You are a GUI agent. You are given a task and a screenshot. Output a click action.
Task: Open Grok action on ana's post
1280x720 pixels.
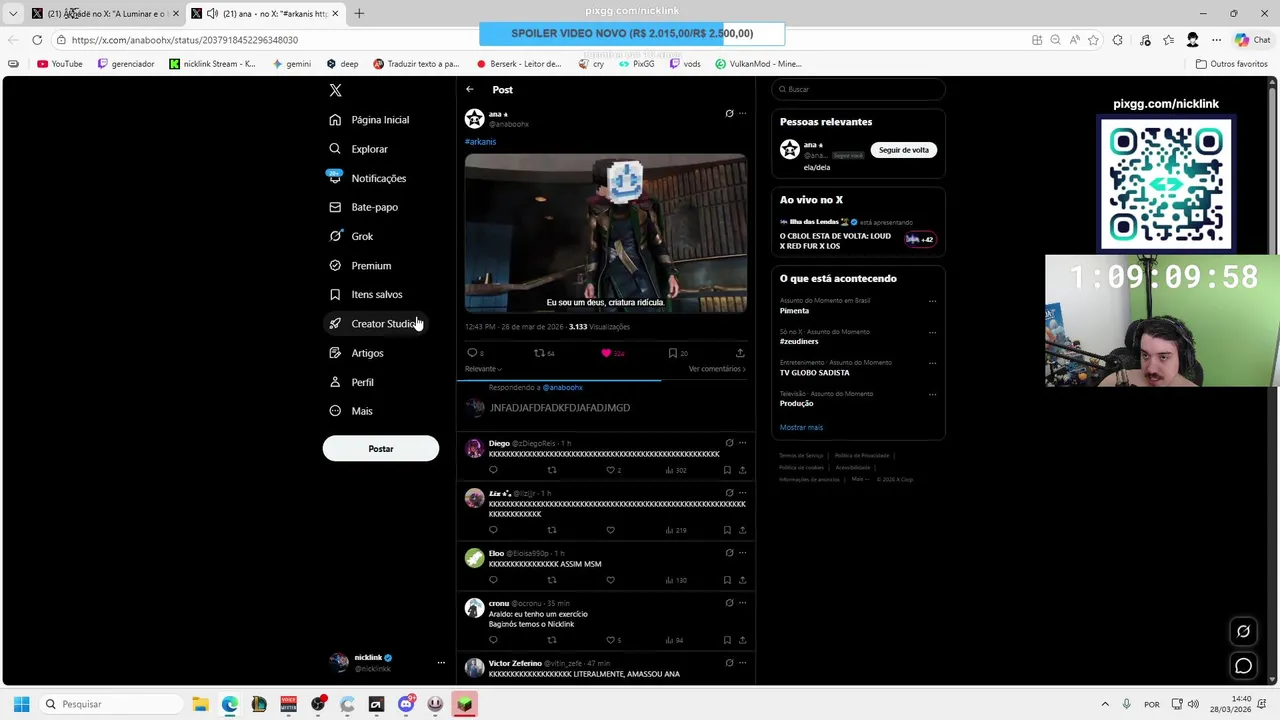[729, 114]
